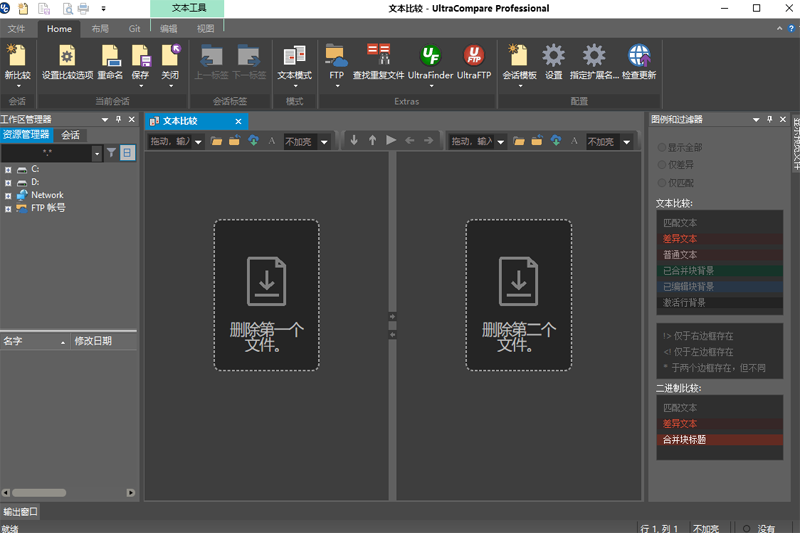The width and height of the screenshot is (800, 533).
Task: Click left pane download from FTP icon
Action: (x=253, y=141)
